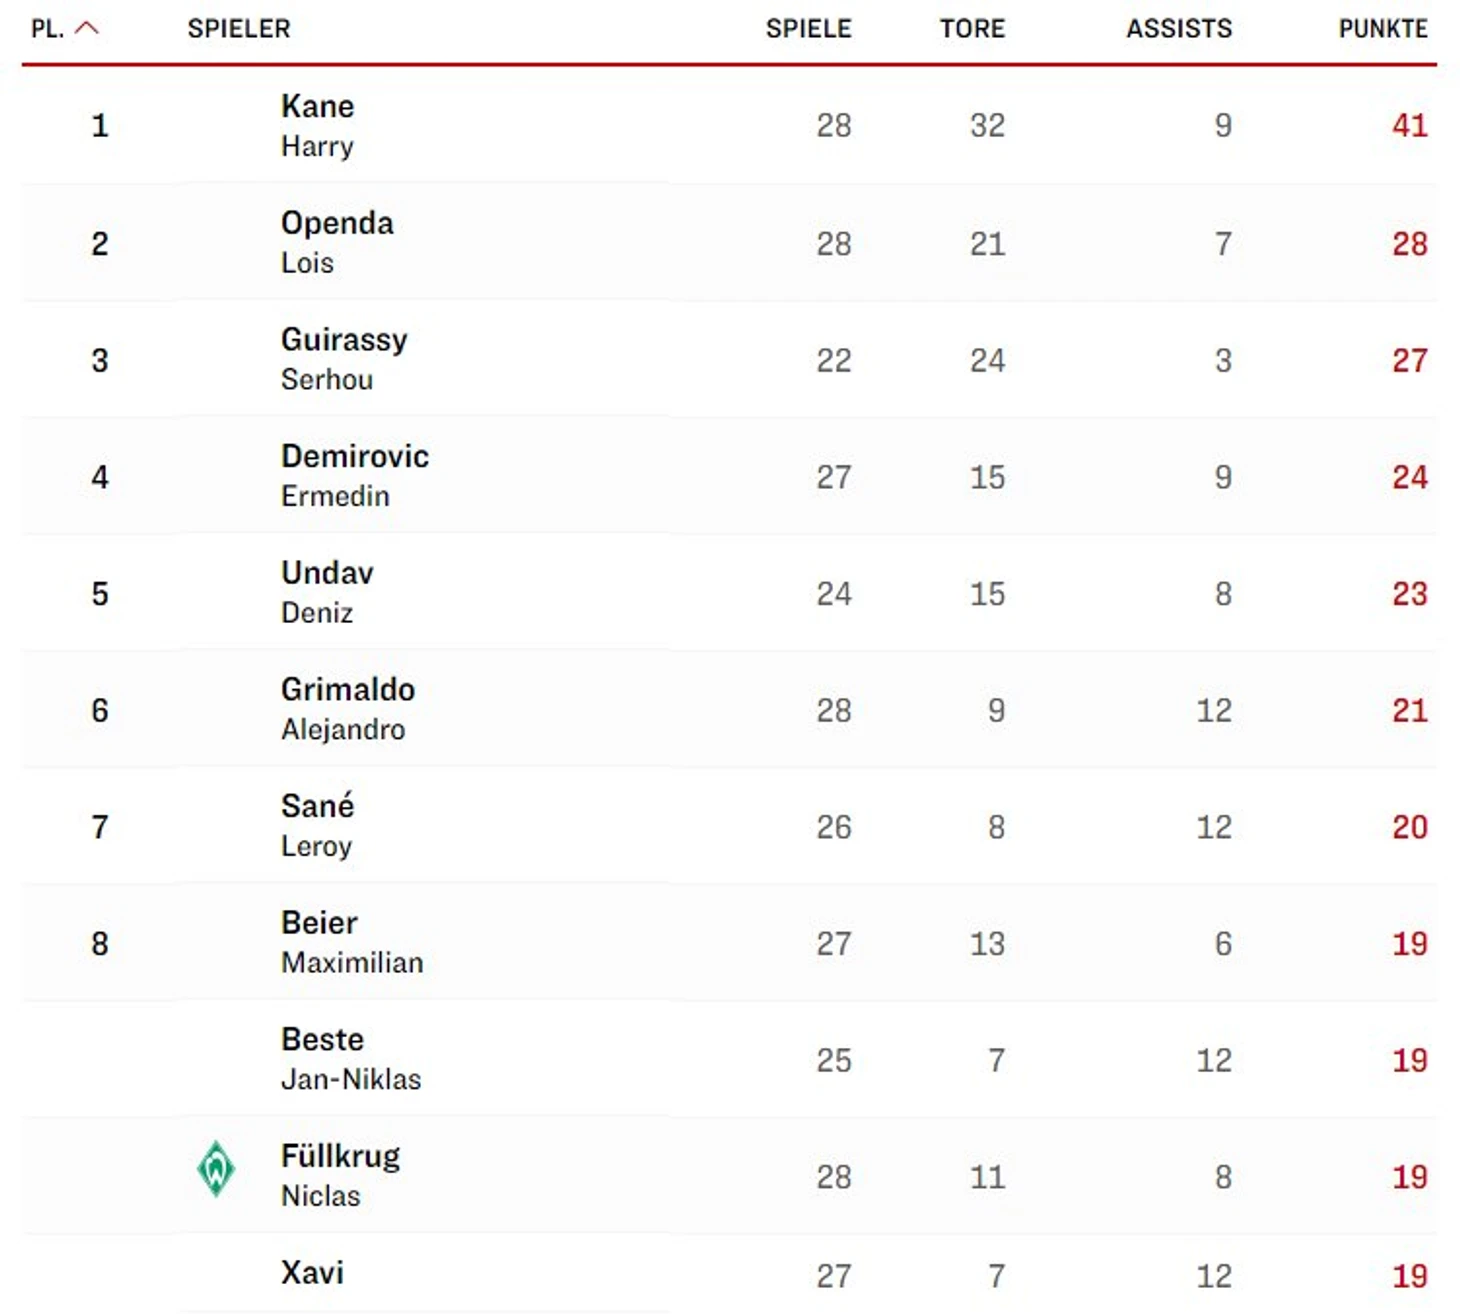
Task: Open Jan-Niklas Beste's player page
Action: pos(351,1059)
